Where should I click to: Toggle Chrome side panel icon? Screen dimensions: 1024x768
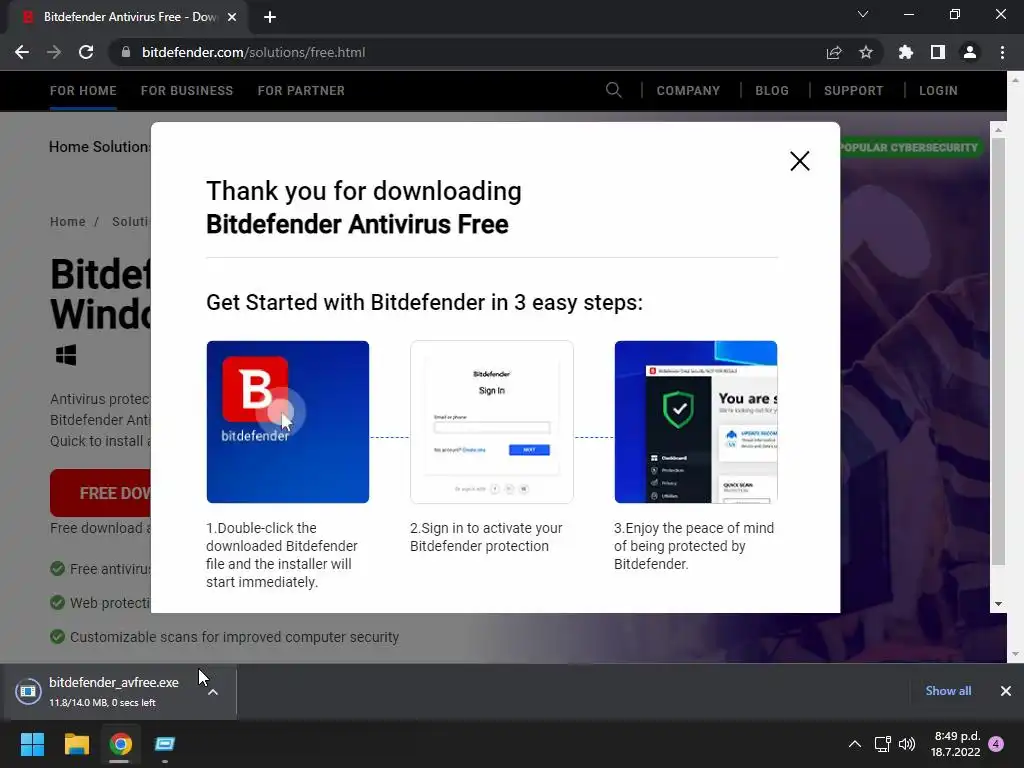point(938,52)
